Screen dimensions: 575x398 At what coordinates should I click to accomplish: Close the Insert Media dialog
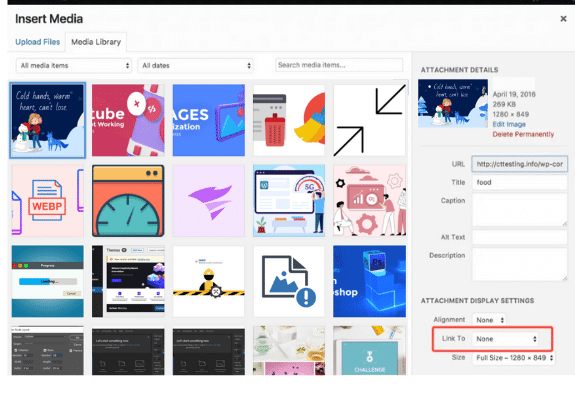pos(563,19)
